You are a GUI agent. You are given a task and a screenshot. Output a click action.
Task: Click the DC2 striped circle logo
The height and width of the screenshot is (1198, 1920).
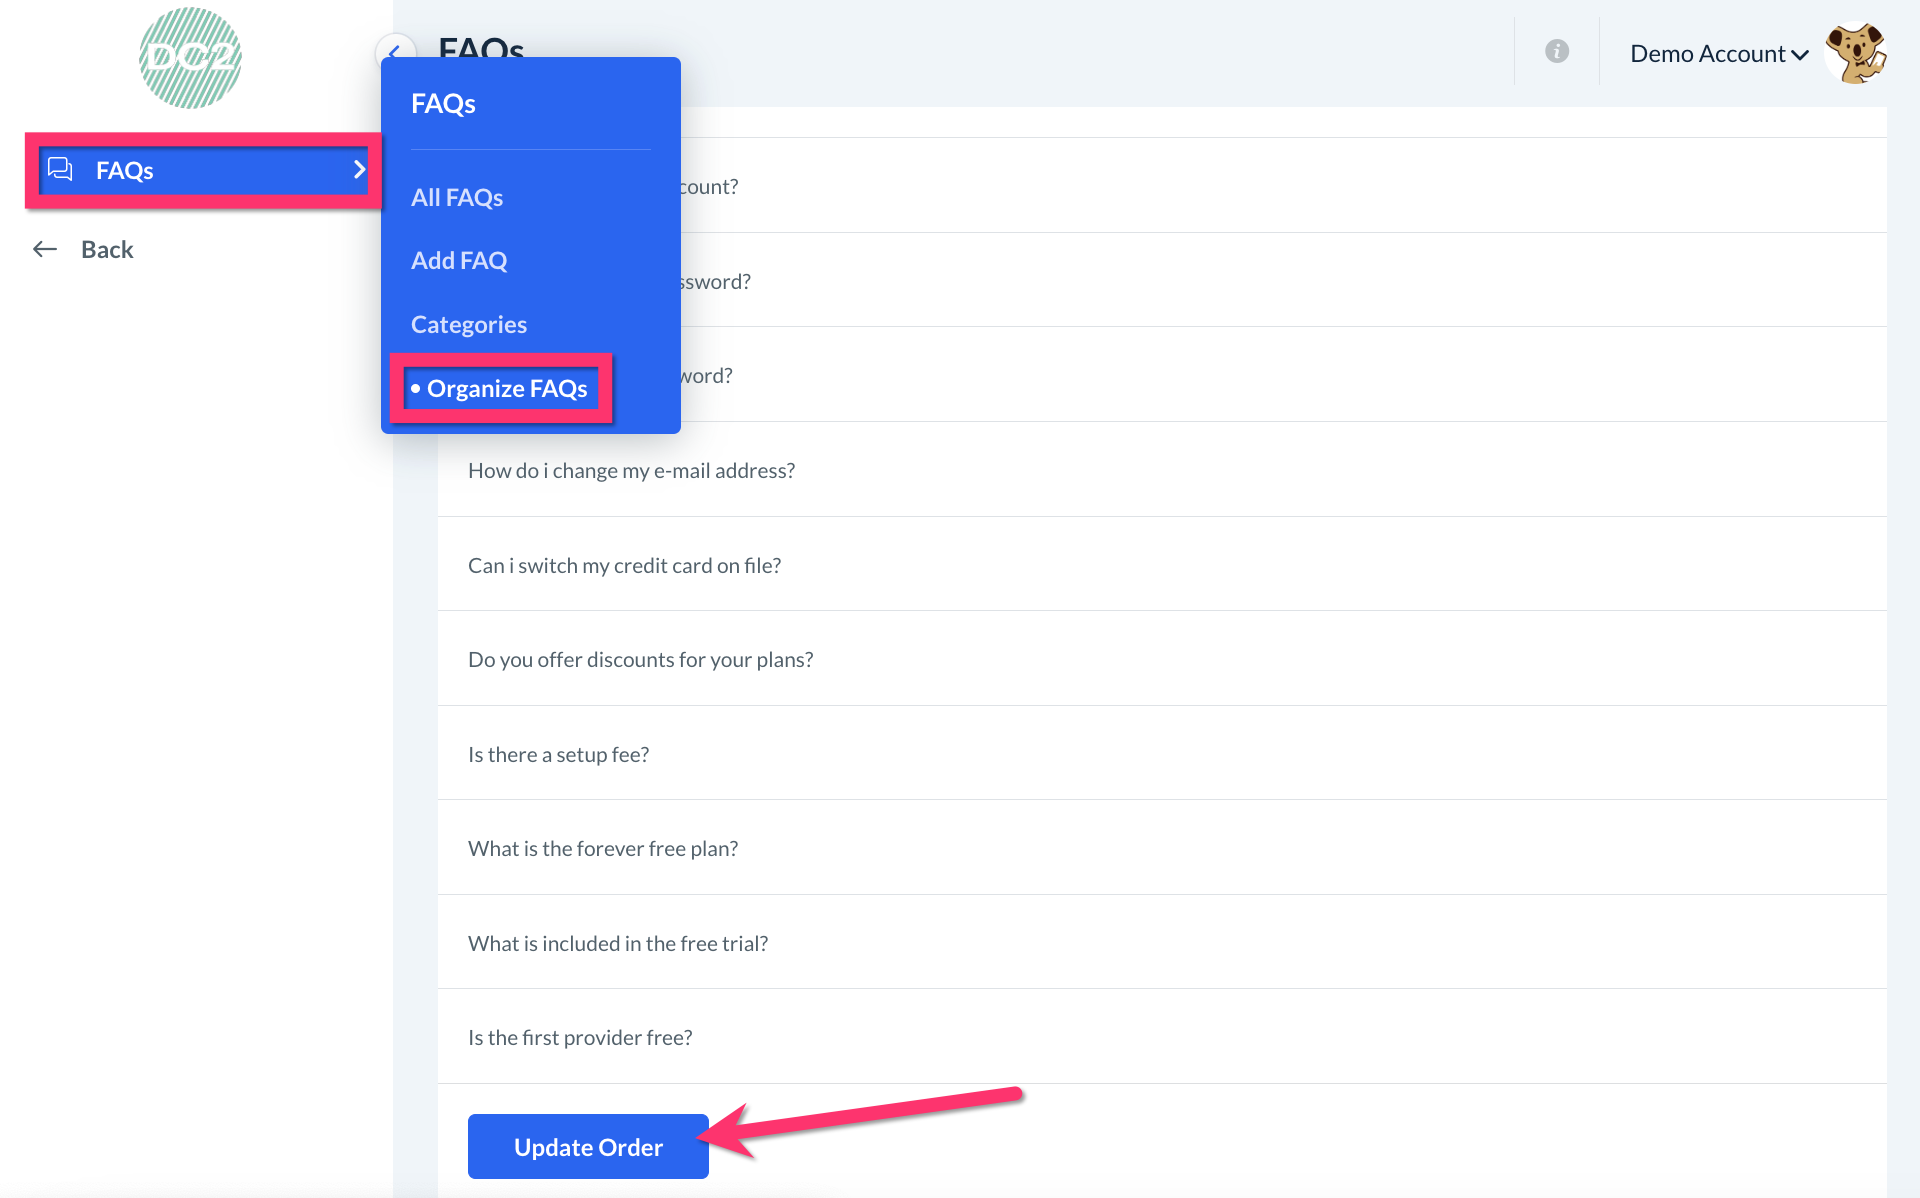coord(190,57)
